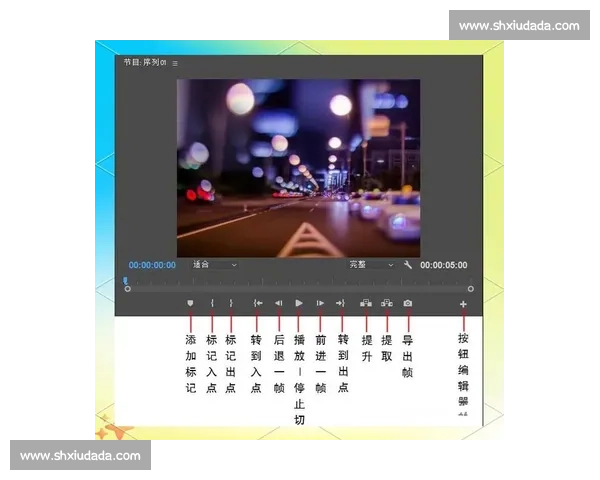The height and width of the screenshot is (480, 600).
Task: Go to the Out point
Action: 341,303
